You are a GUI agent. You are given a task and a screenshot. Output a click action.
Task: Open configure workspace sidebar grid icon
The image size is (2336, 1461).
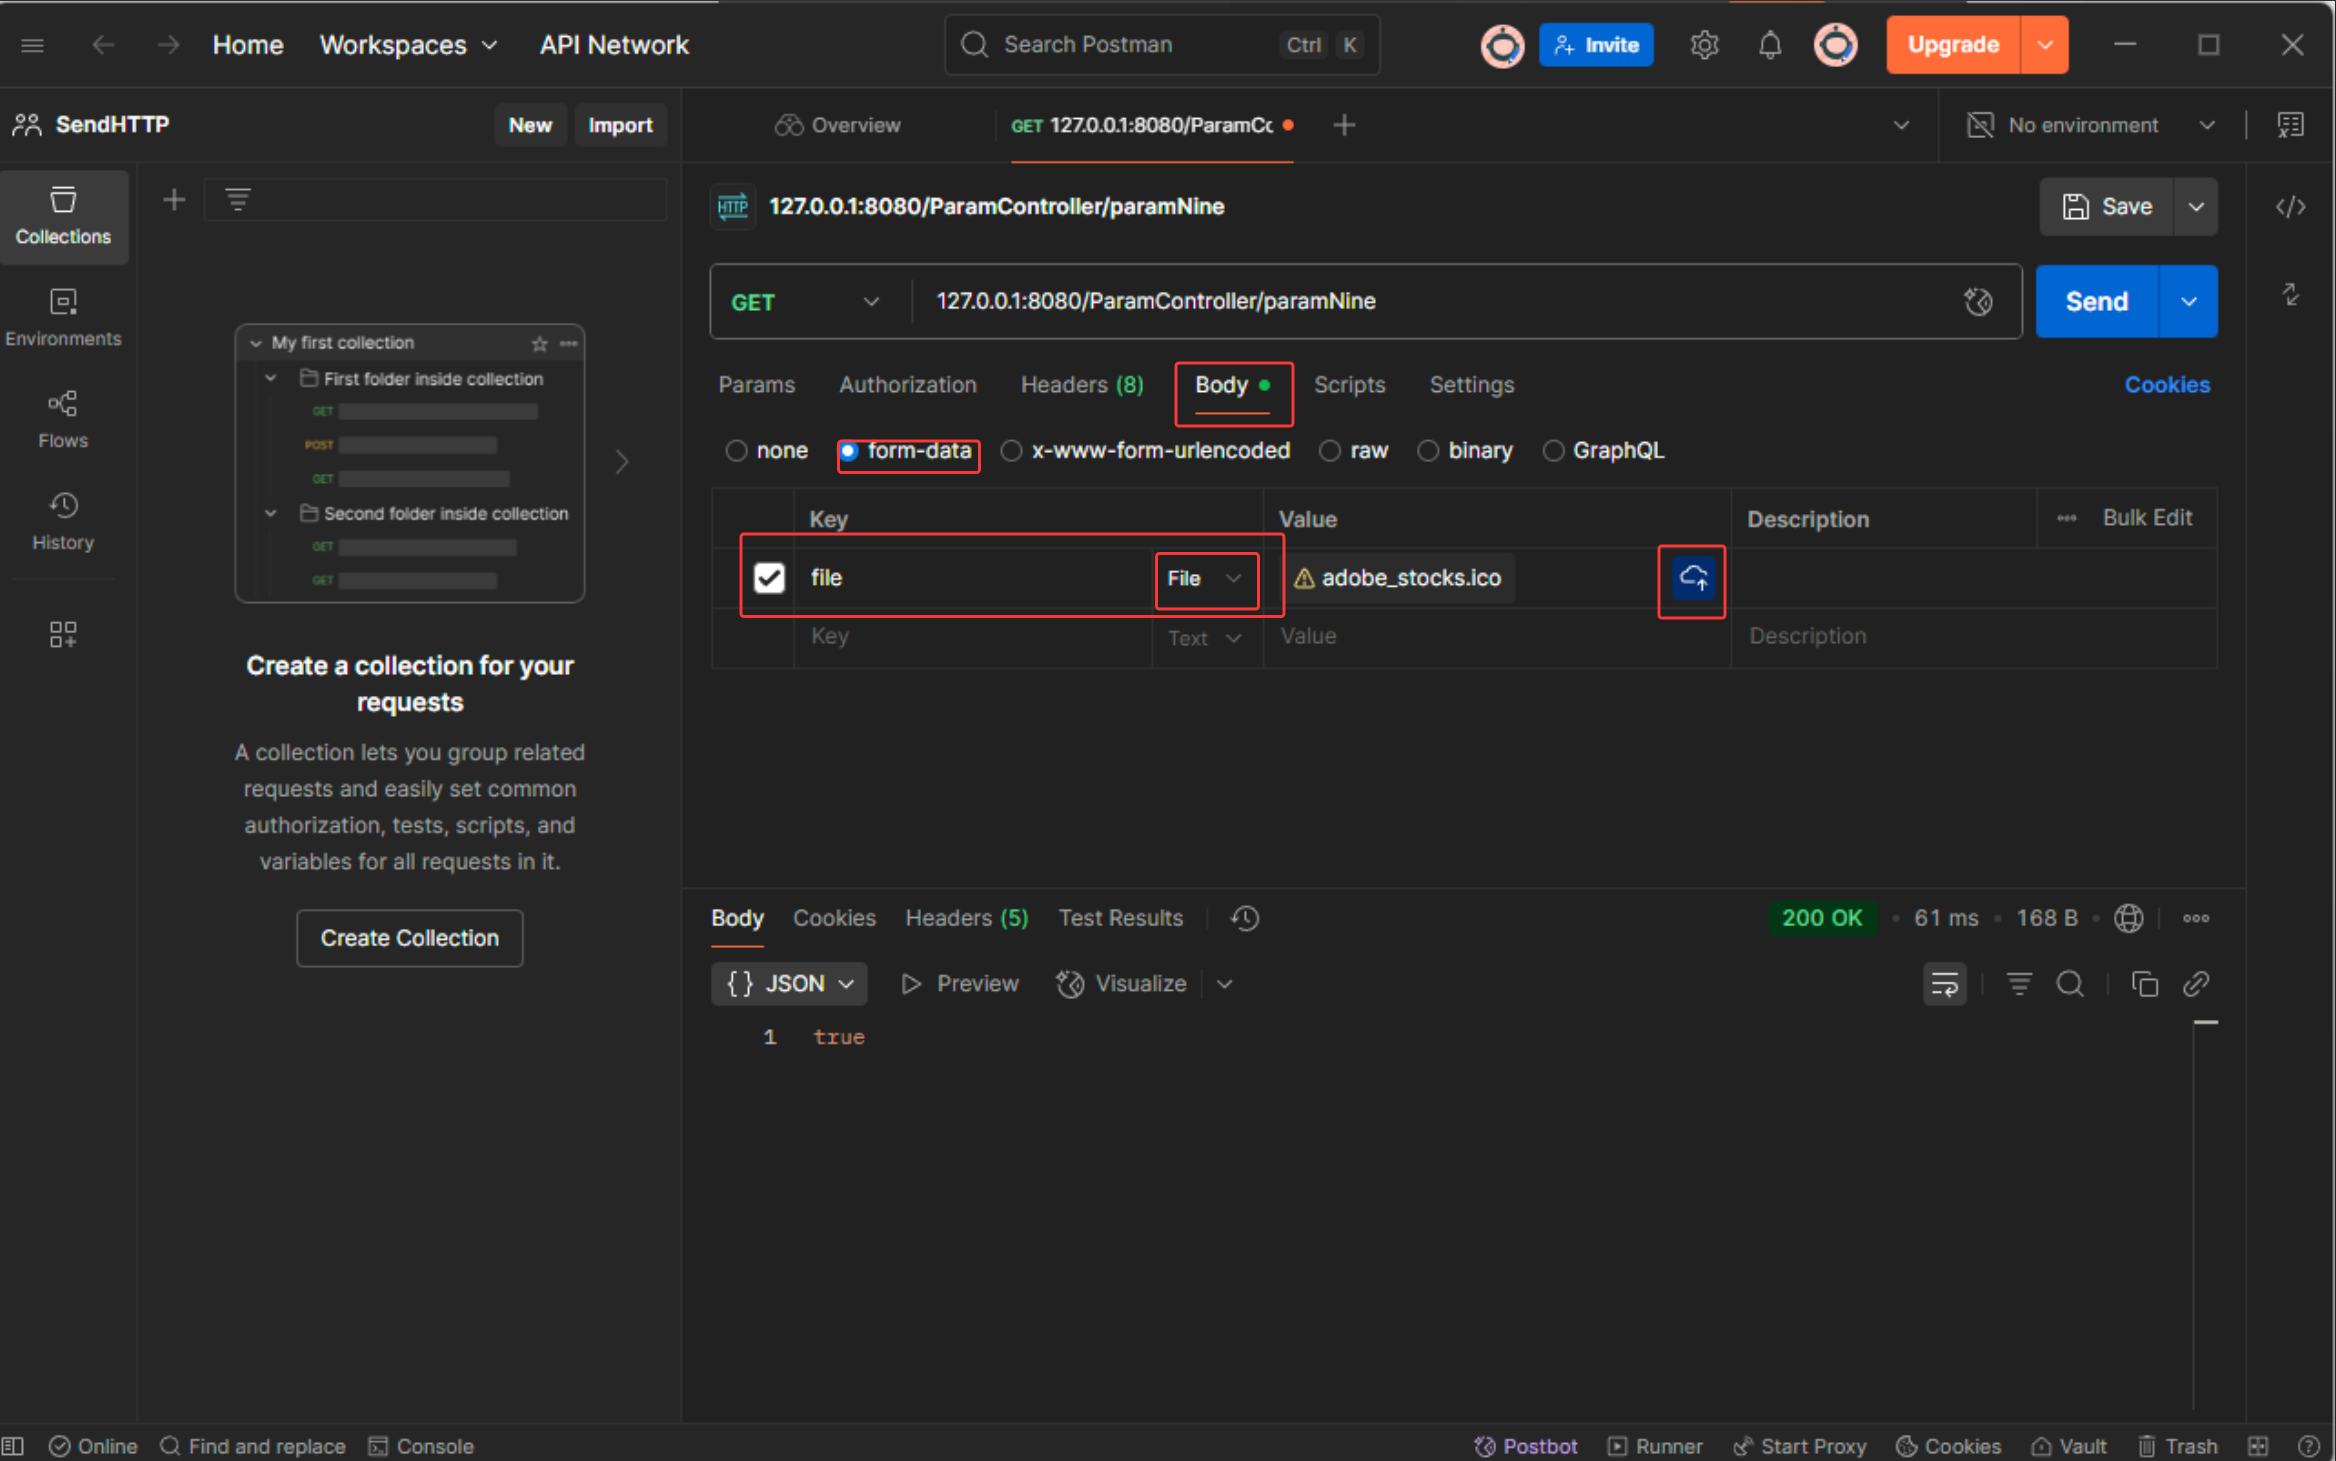point(63,634)
